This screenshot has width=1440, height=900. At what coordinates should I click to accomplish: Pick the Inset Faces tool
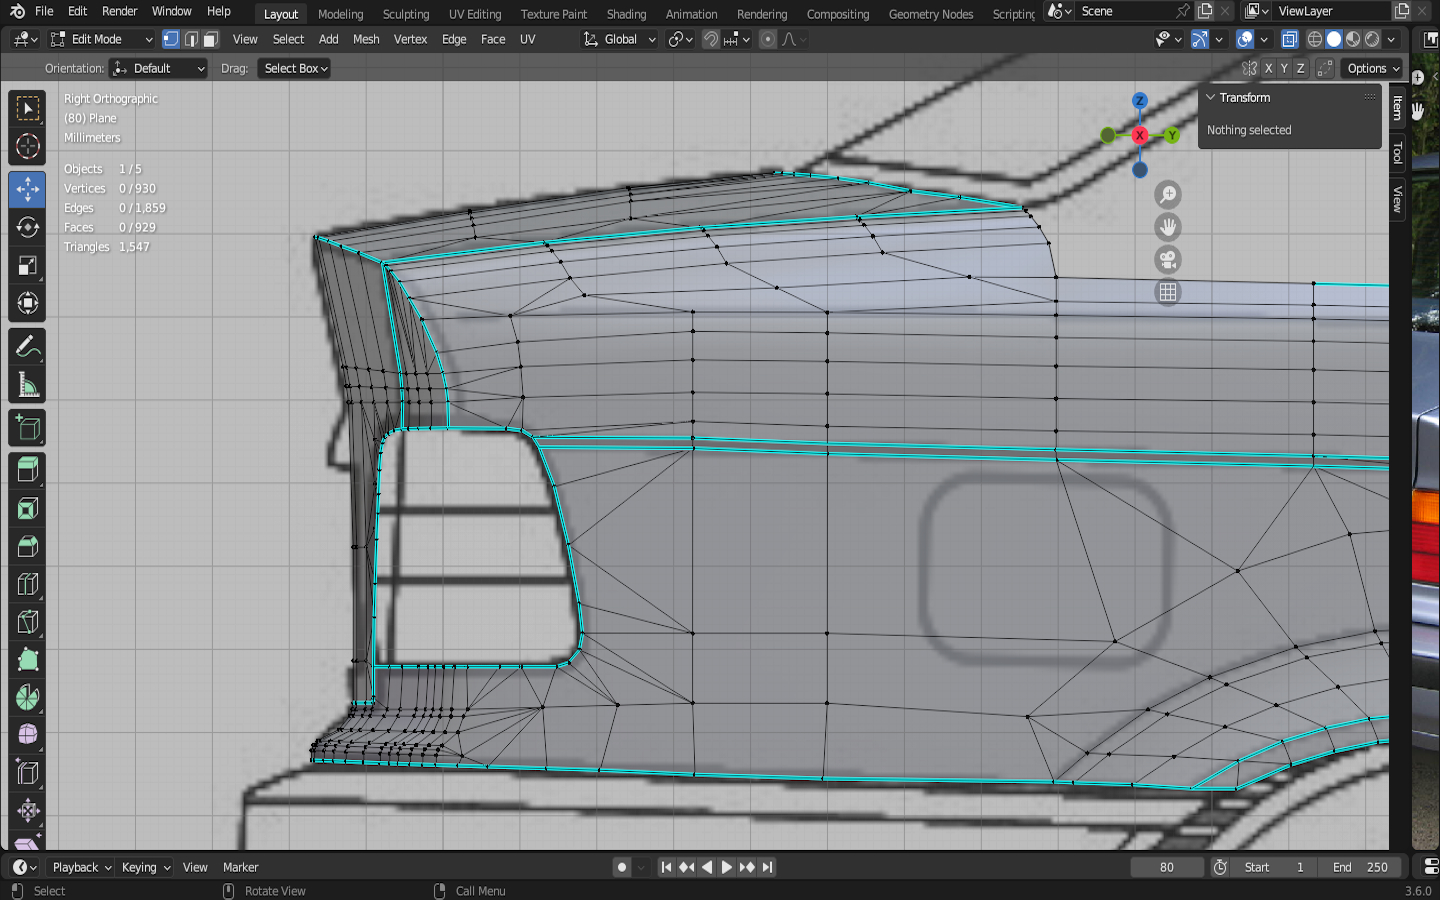pyautogui.click(x=27, y=508)
